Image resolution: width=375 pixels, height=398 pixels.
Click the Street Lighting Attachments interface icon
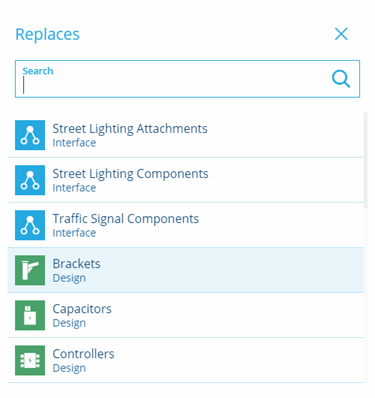(30, 135)
